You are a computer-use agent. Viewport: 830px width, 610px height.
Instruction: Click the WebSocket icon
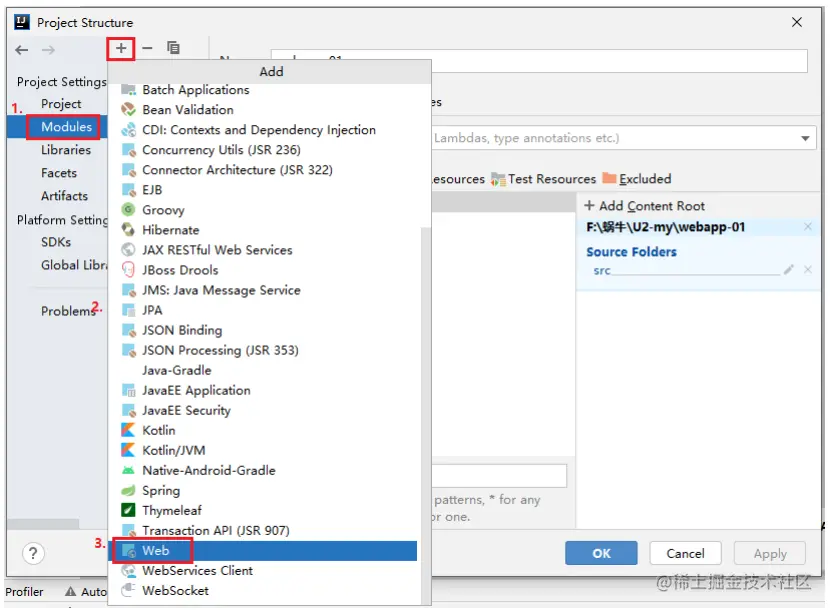pos(129,590)
